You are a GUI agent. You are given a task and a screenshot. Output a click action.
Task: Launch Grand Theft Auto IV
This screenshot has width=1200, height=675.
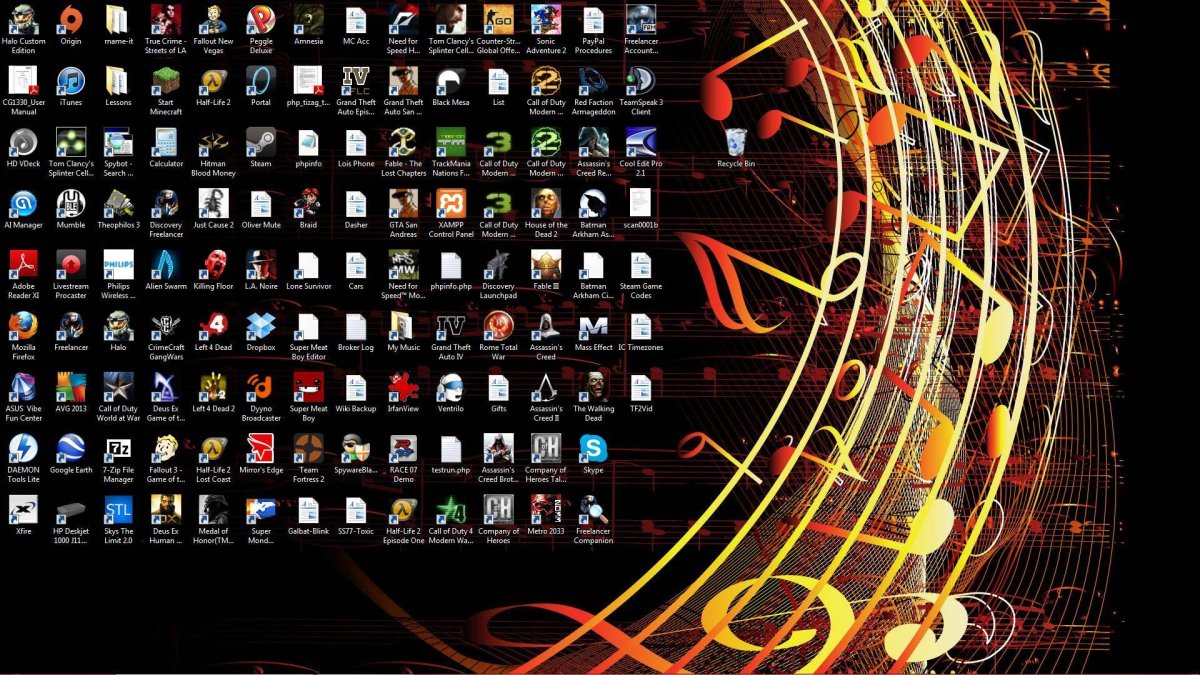click(450, 330)
